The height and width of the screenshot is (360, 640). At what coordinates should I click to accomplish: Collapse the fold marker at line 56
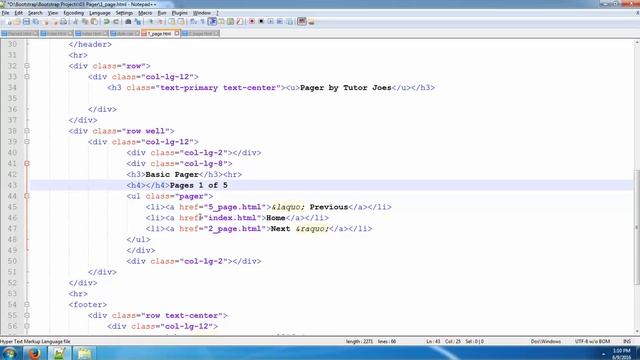click(x=27, y=326)
